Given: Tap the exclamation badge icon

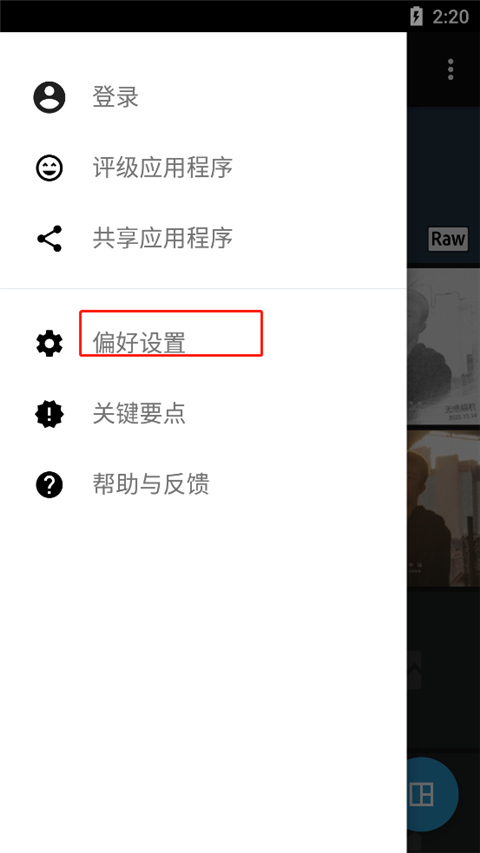Looking at the screenshot, I should click(x=49, y=415).
